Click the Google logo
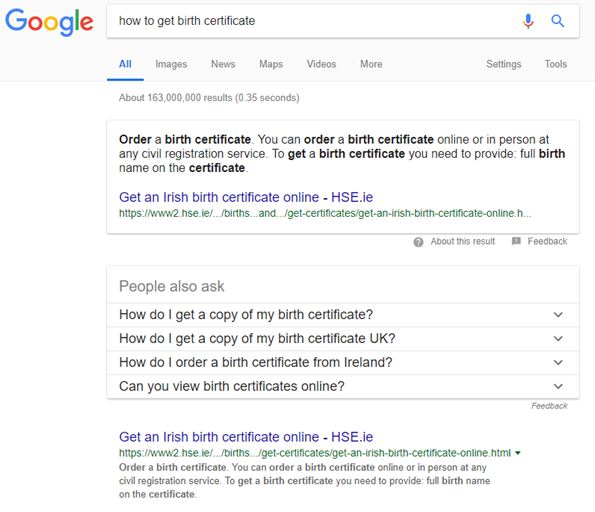This screenshot has height=512, width=595. pos(49,22)
